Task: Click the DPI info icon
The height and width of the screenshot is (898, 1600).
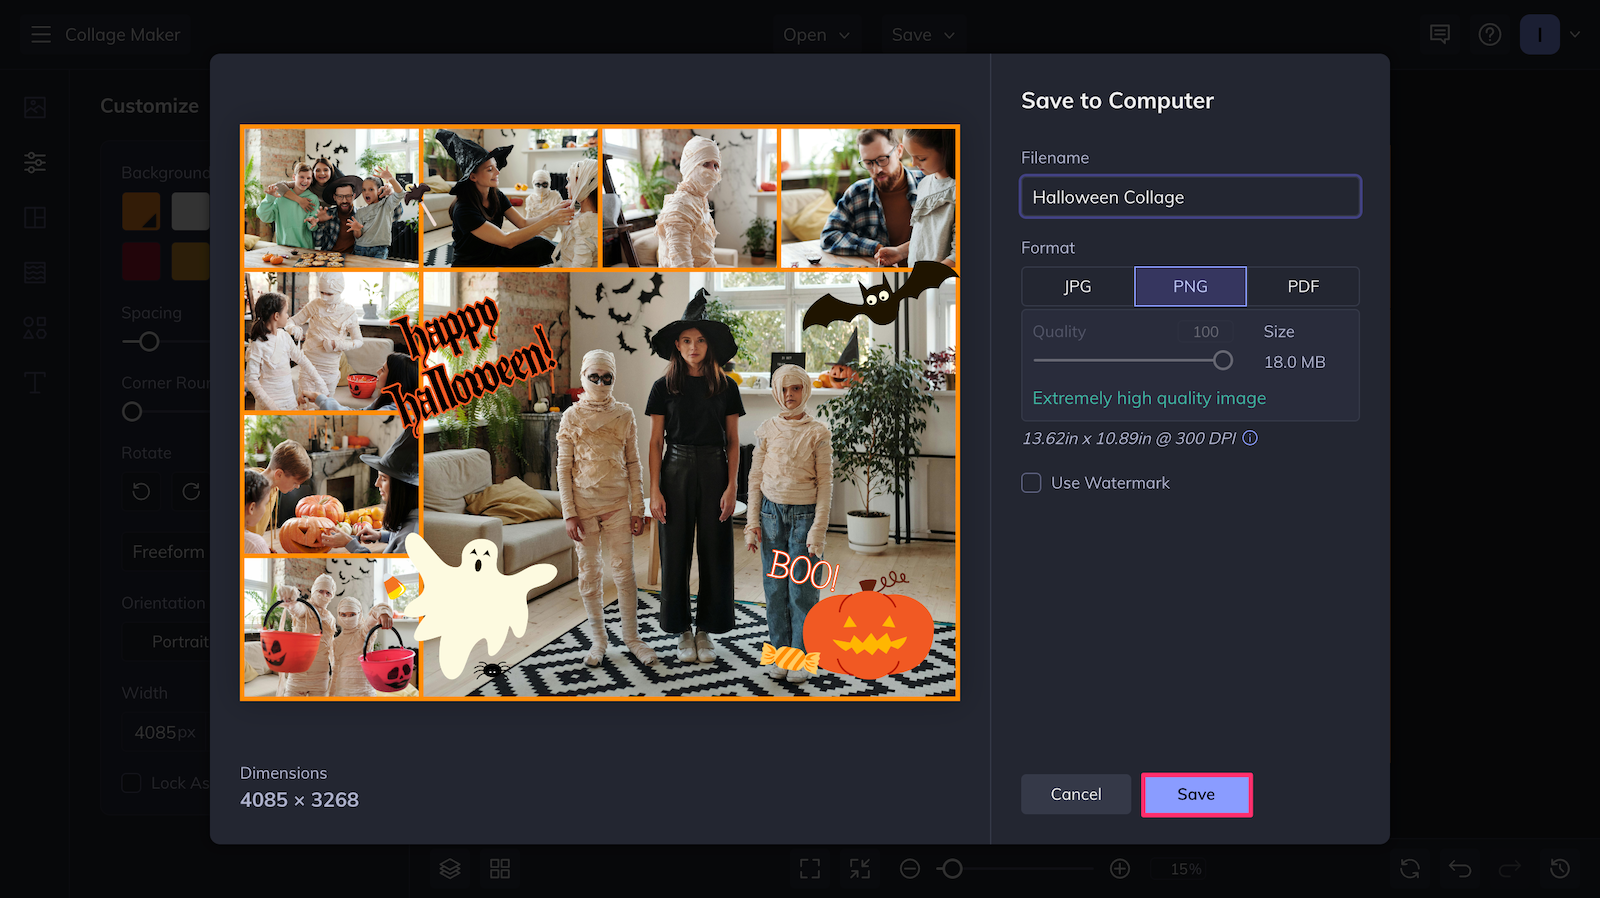Action: (1250, 438)
